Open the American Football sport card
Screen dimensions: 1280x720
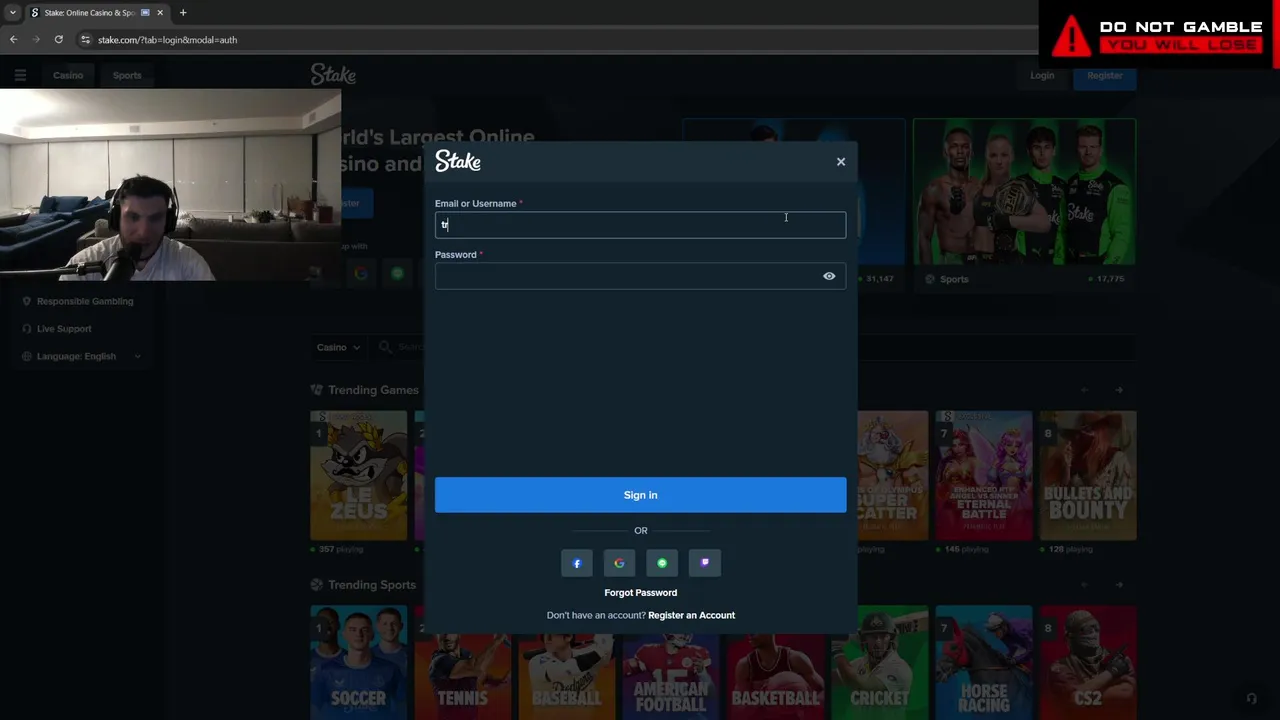671,662
